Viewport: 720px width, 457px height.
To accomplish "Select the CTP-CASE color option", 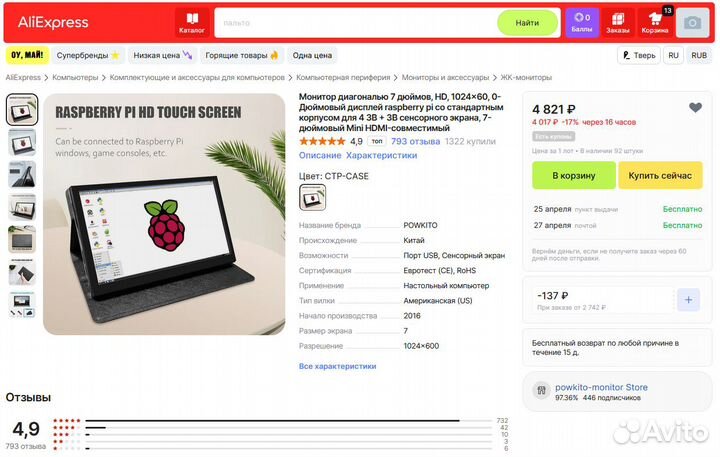I will (x=312, y=197).
